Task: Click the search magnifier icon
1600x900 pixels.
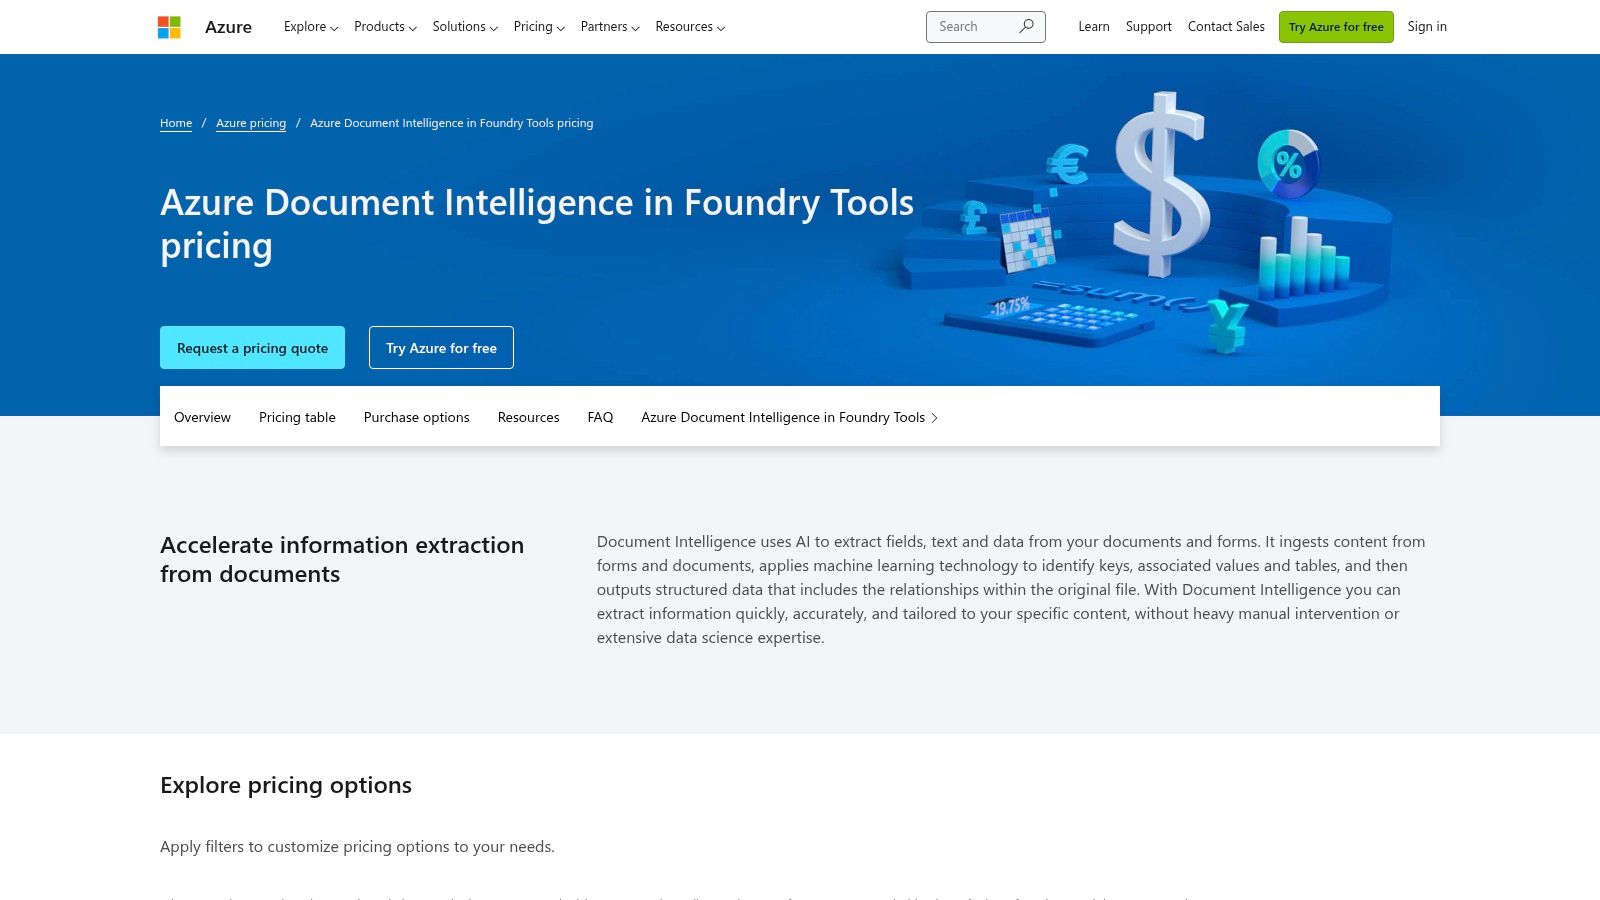Action: (1026, 27)
